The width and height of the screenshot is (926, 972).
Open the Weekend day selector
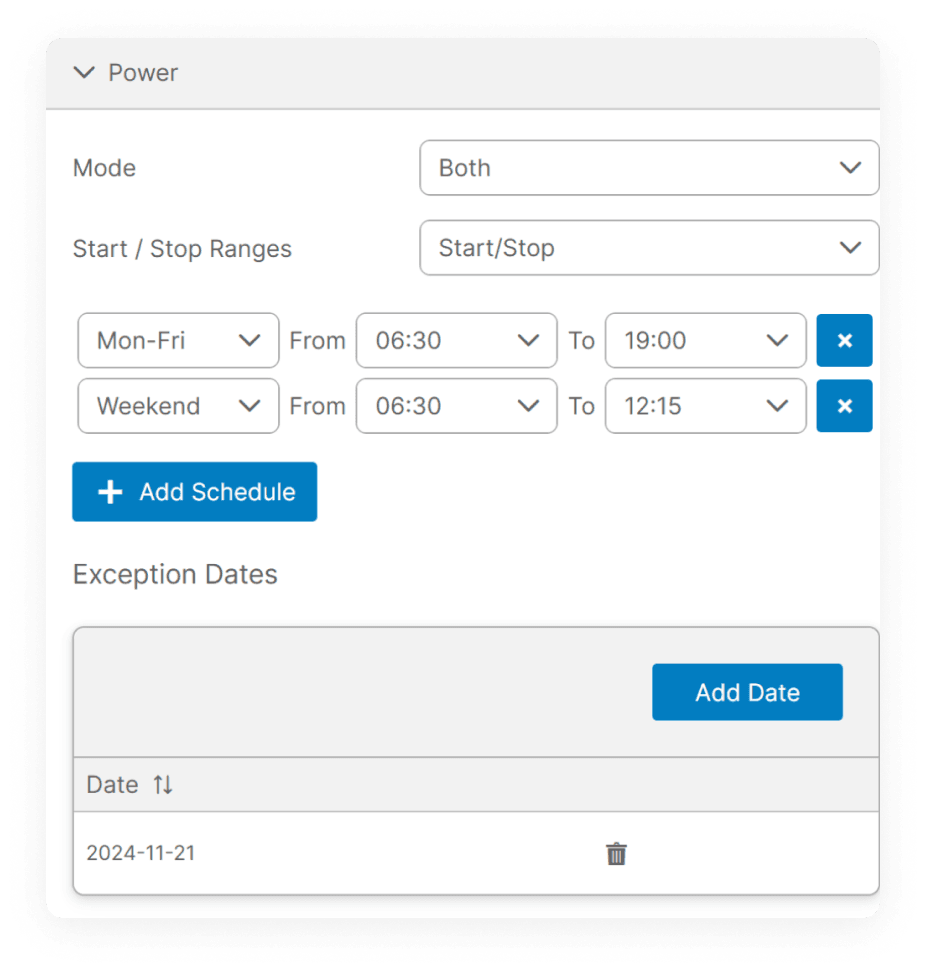(x=178, y=406)
